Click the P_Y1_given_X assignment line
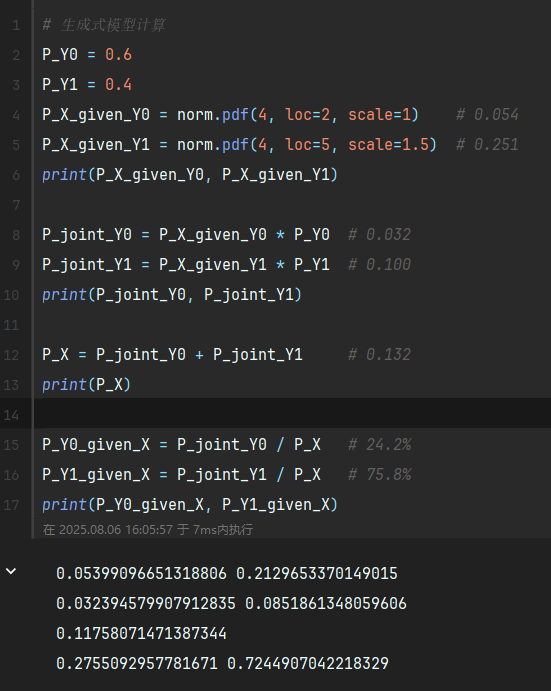 (x=181, y=474)
